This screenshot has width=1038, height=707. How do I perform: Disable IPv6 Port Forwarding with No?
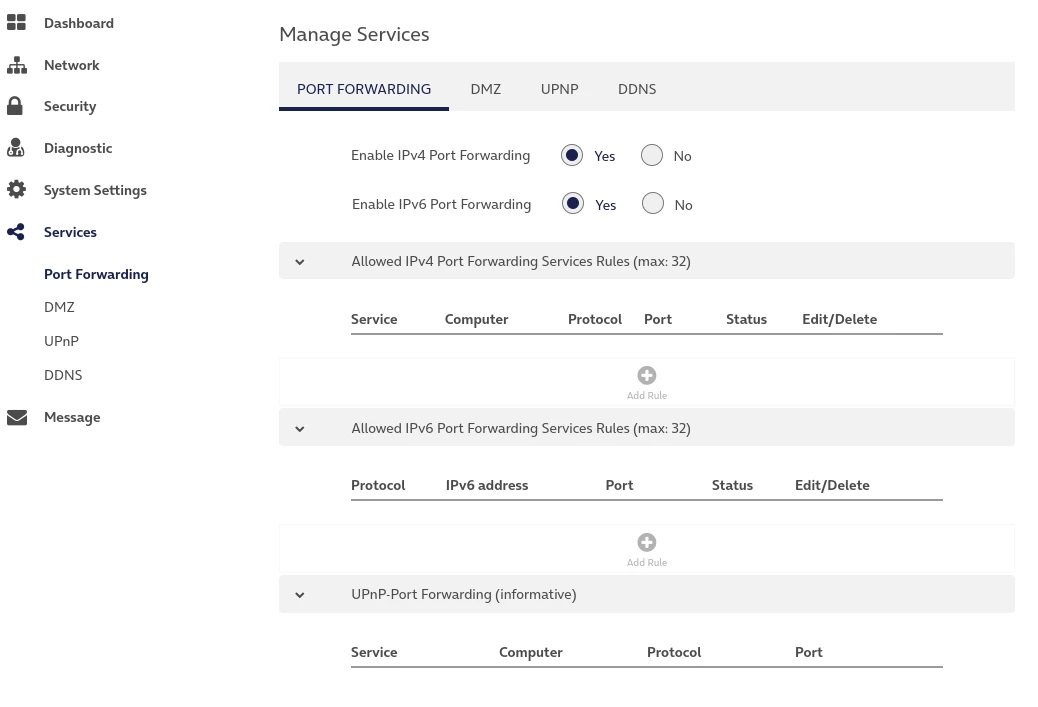click(x=653, y=204)
